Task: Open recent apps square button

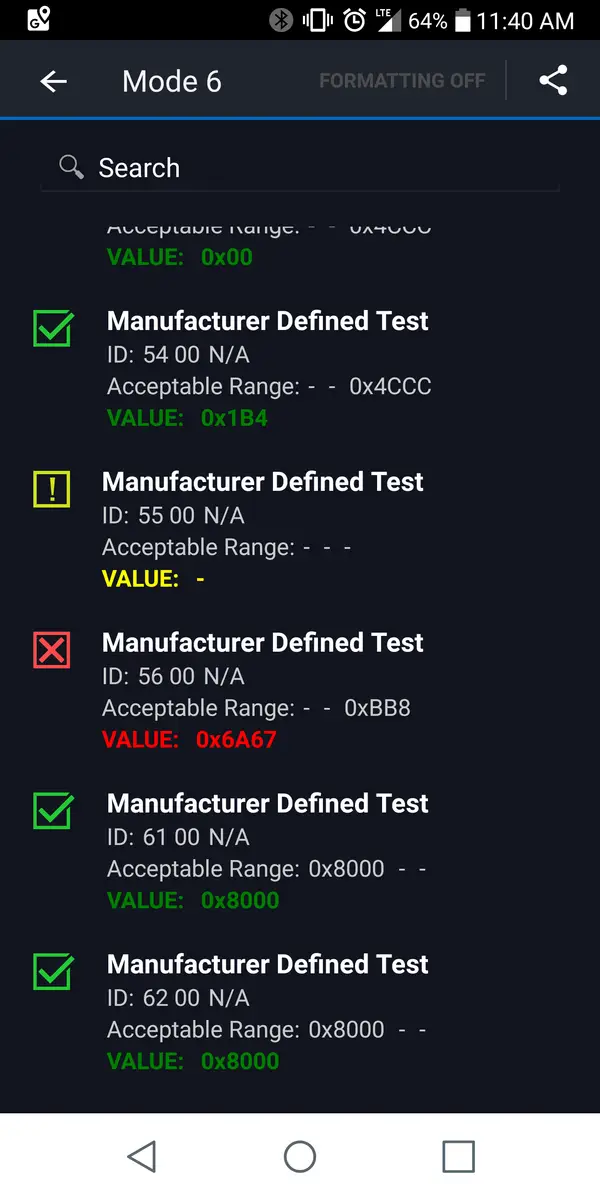Action: 458,1156
